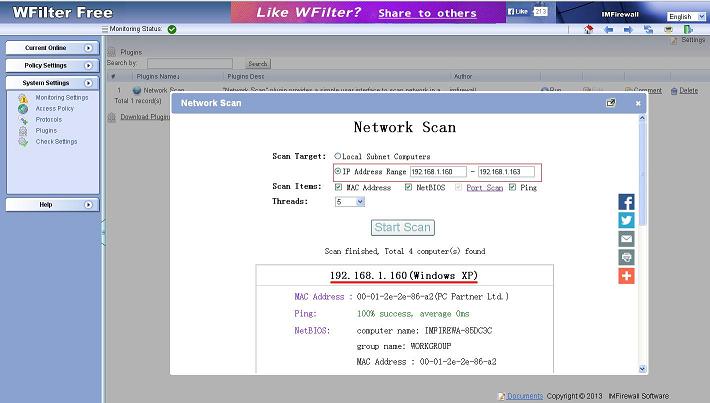Click dialog scrollbar down arrow
This screenshot has height=403, width=710.
tap(642, 369)
